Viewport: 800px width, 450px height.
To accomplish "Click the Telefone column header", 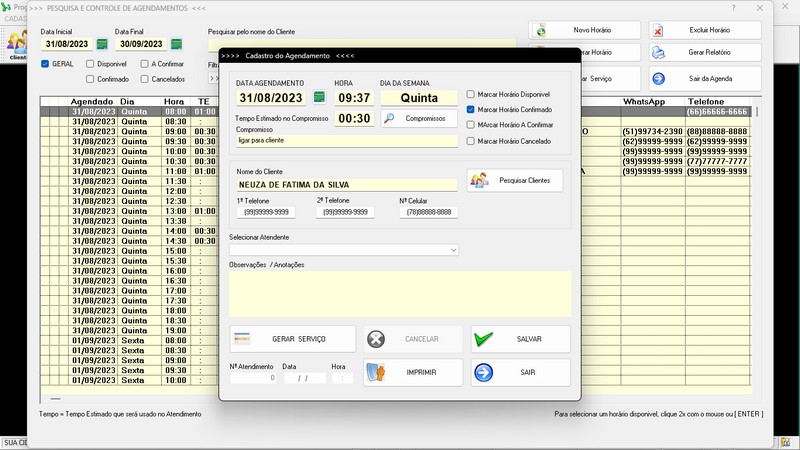I will 706,102.
